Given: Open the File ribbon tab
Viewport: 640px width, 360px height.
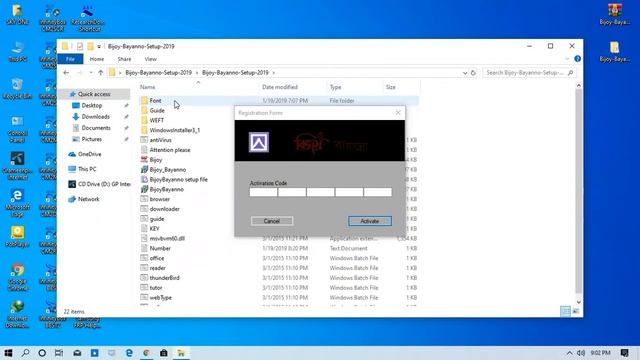Looking at the screenshot, I should pyautogui.click(x=70, y=59).
